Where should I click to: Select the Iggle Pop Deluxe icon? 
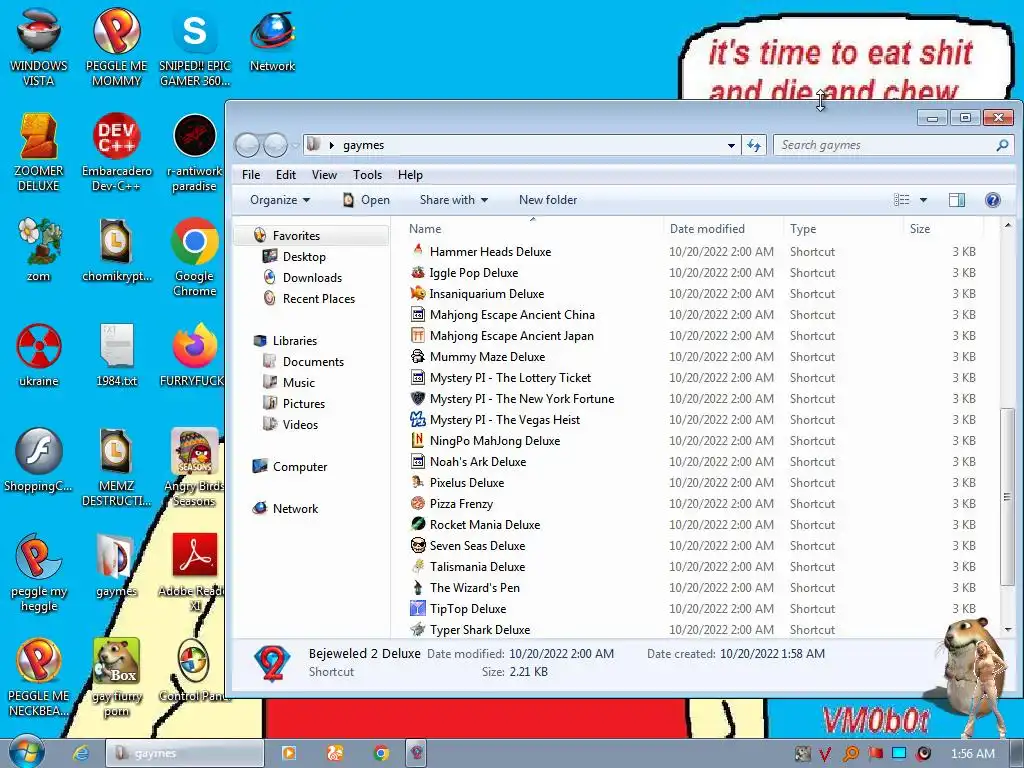coord(418,272)
